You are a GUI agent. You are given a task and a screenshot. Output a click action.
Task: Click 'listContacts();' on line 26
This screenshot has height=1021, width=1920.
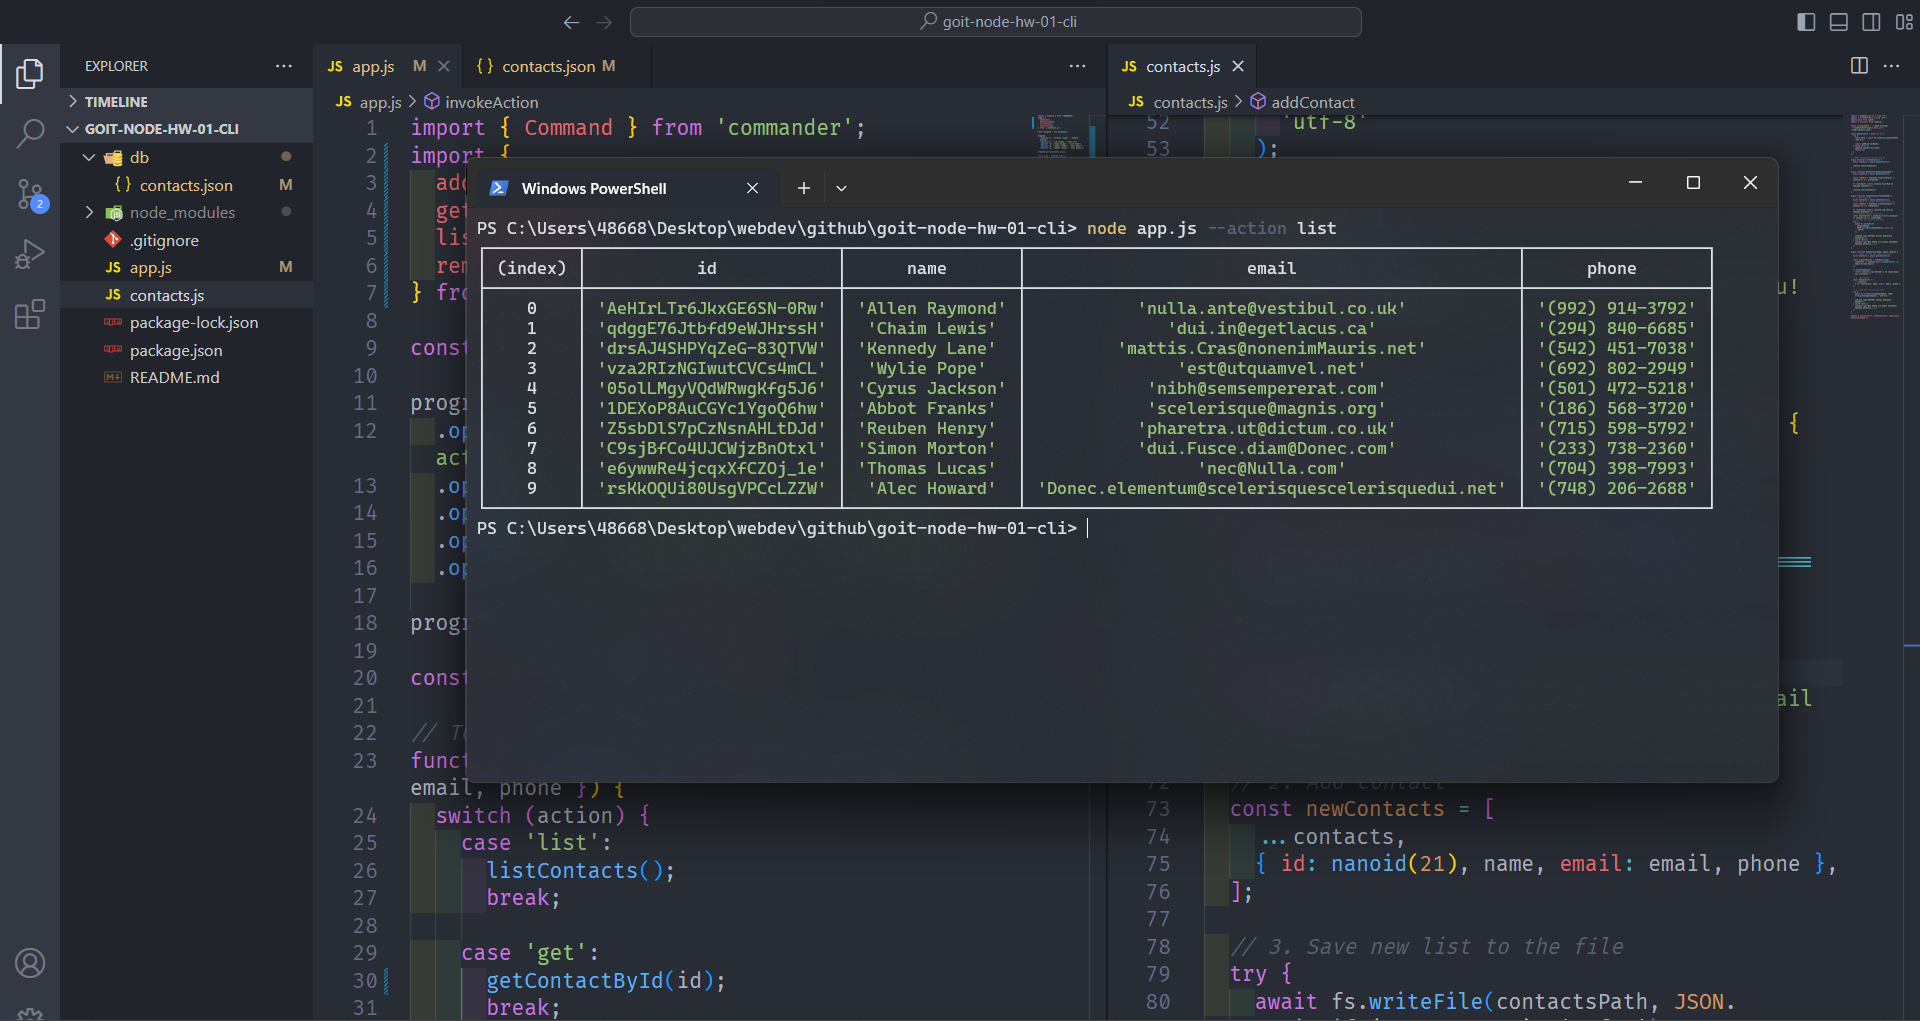click(581, 871)
